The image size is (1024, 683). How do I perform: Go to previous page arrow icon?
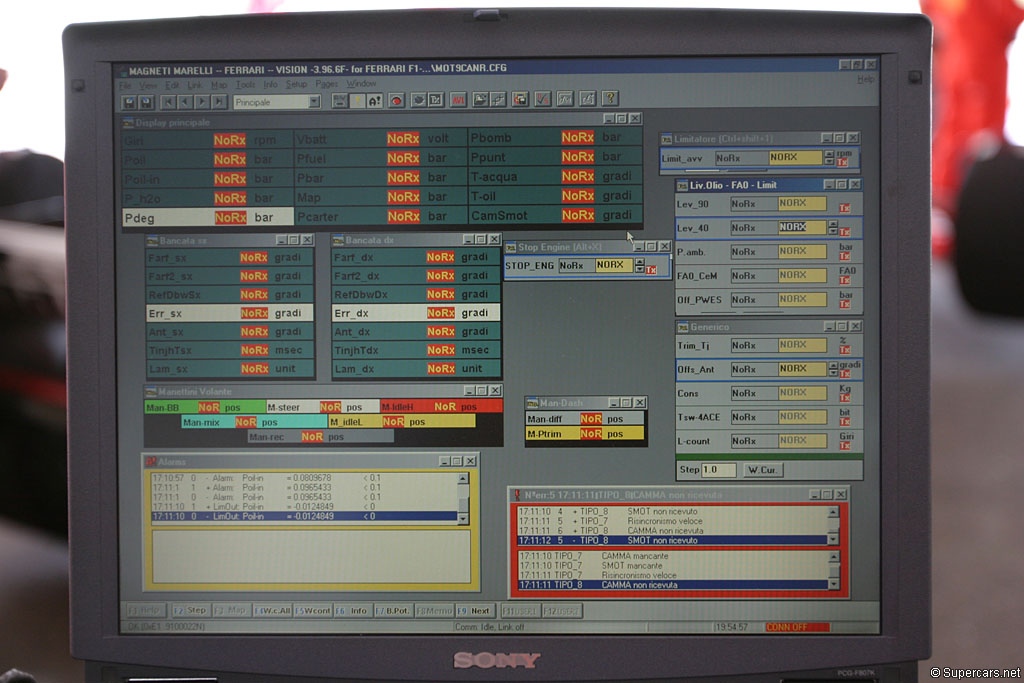(x=185, y=102)
